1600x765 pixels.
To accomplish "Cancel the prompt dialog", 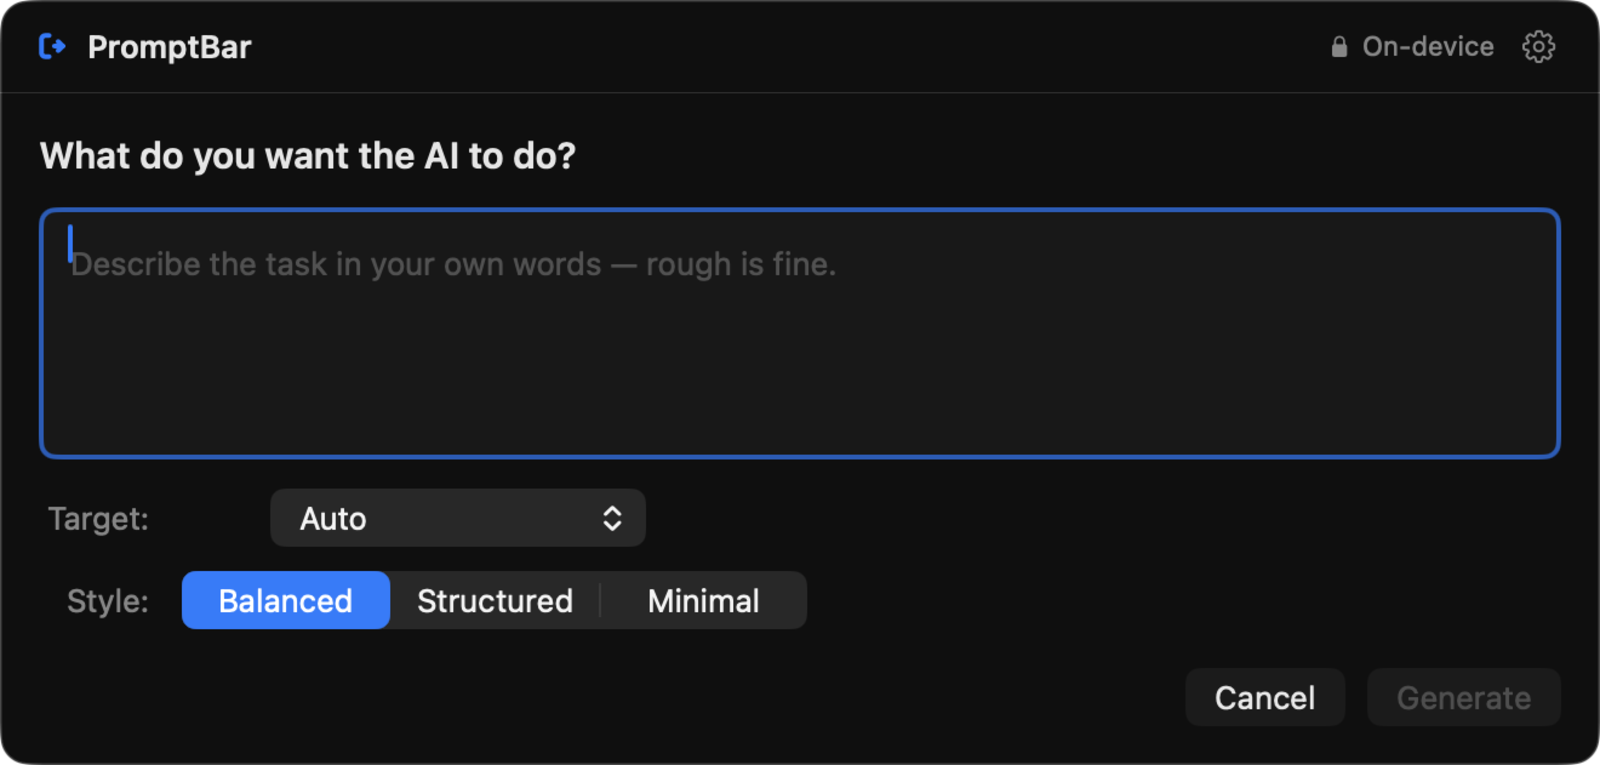I will [x=1265, y=697].
